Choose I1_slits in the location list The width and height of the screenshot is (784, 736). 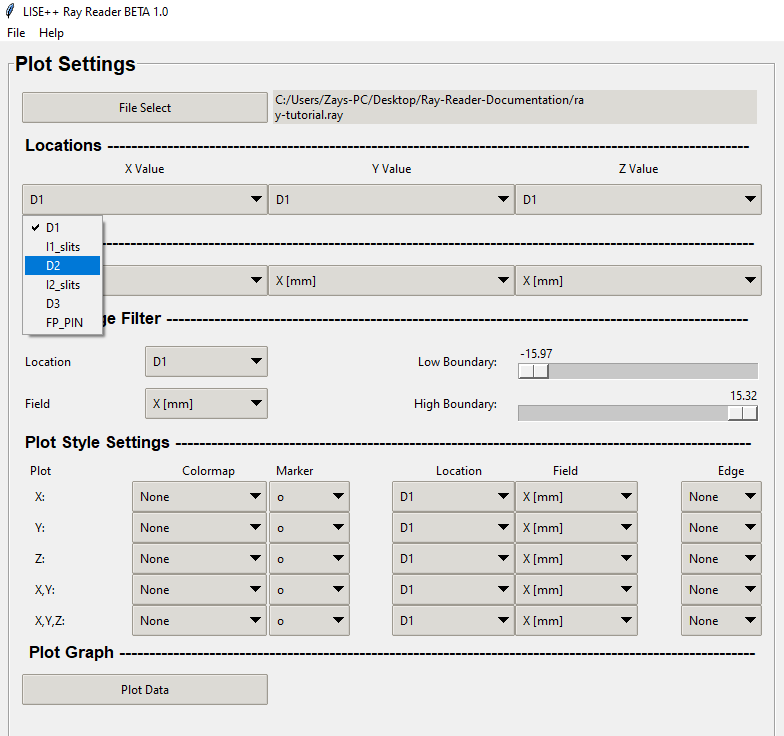tap(62, 246)
